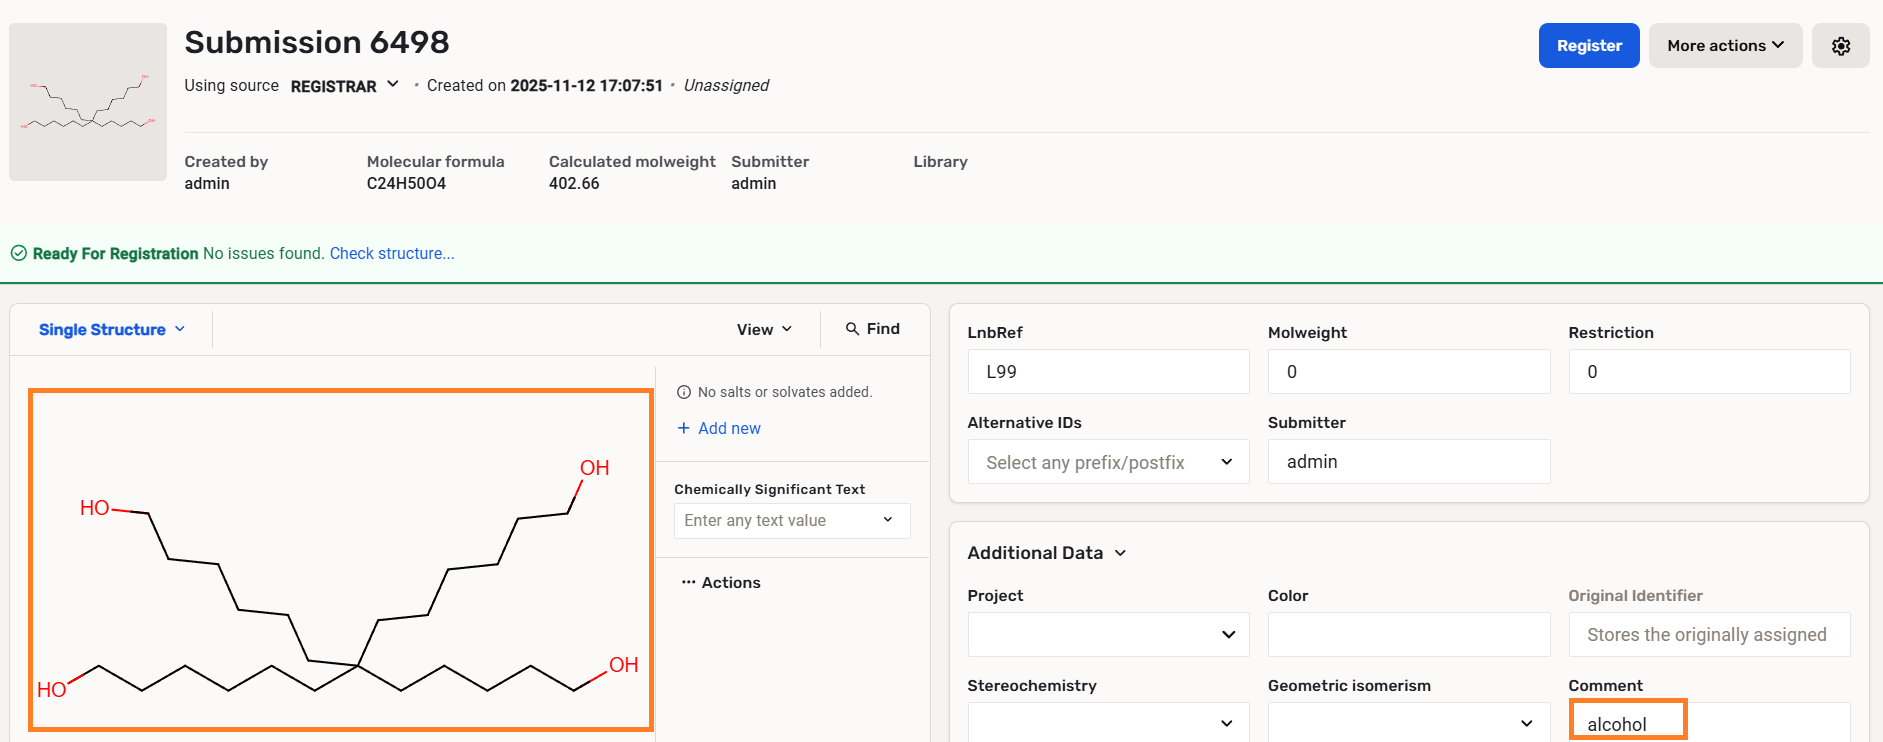Open settings gear icon menu
This screenshot has width=1883, height=742.
pos(1840,46)
